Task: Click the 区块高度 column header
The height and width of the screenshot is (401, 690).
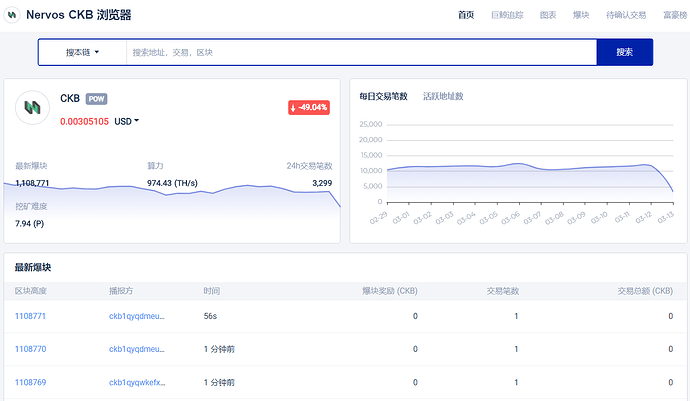Action: pos(31,291)
